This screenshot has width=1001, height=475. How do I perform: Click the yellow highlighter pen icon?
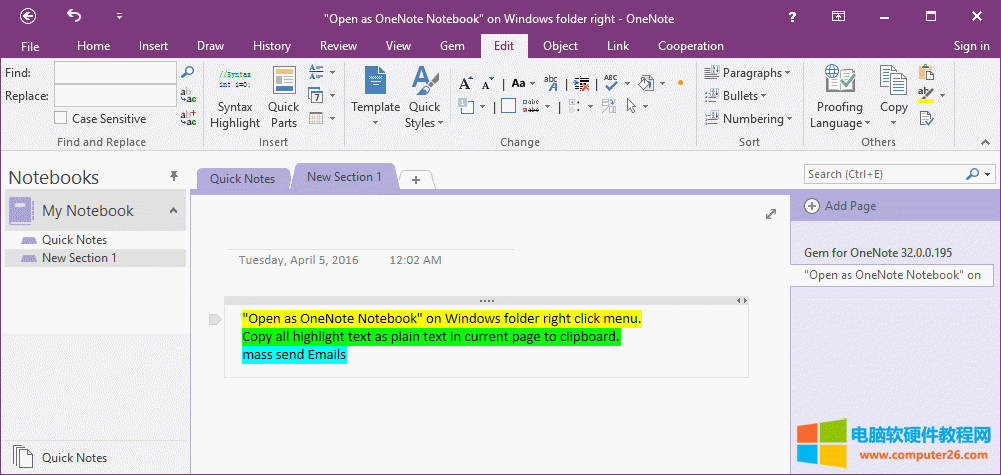(x=926, y=95)
